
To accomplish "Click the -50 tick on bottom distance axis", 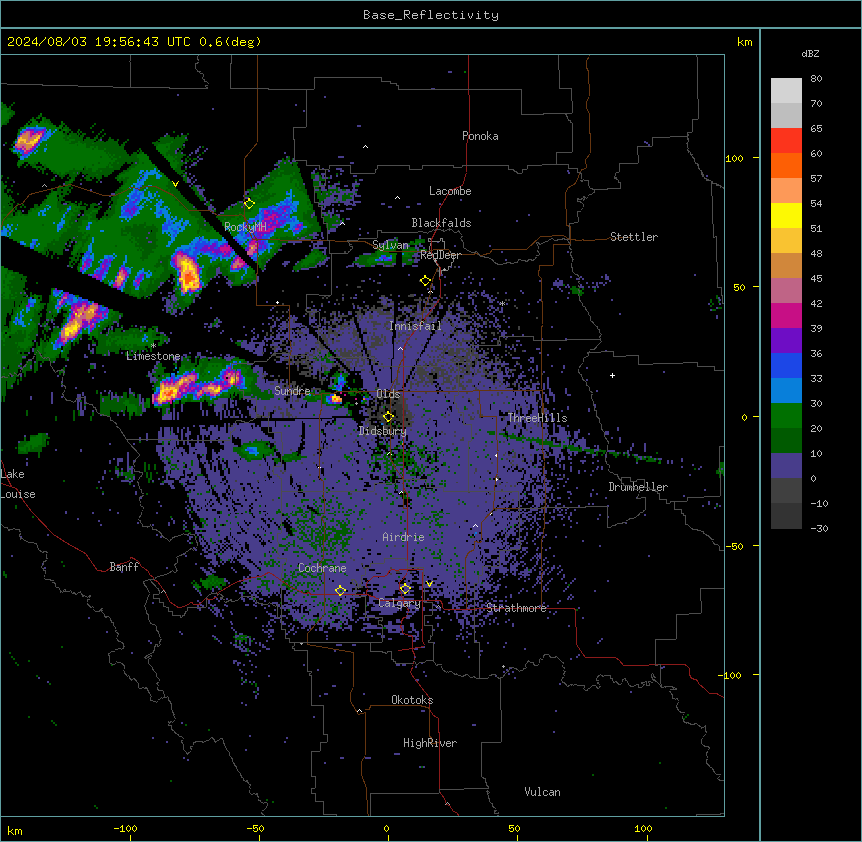I will [255, 828].
